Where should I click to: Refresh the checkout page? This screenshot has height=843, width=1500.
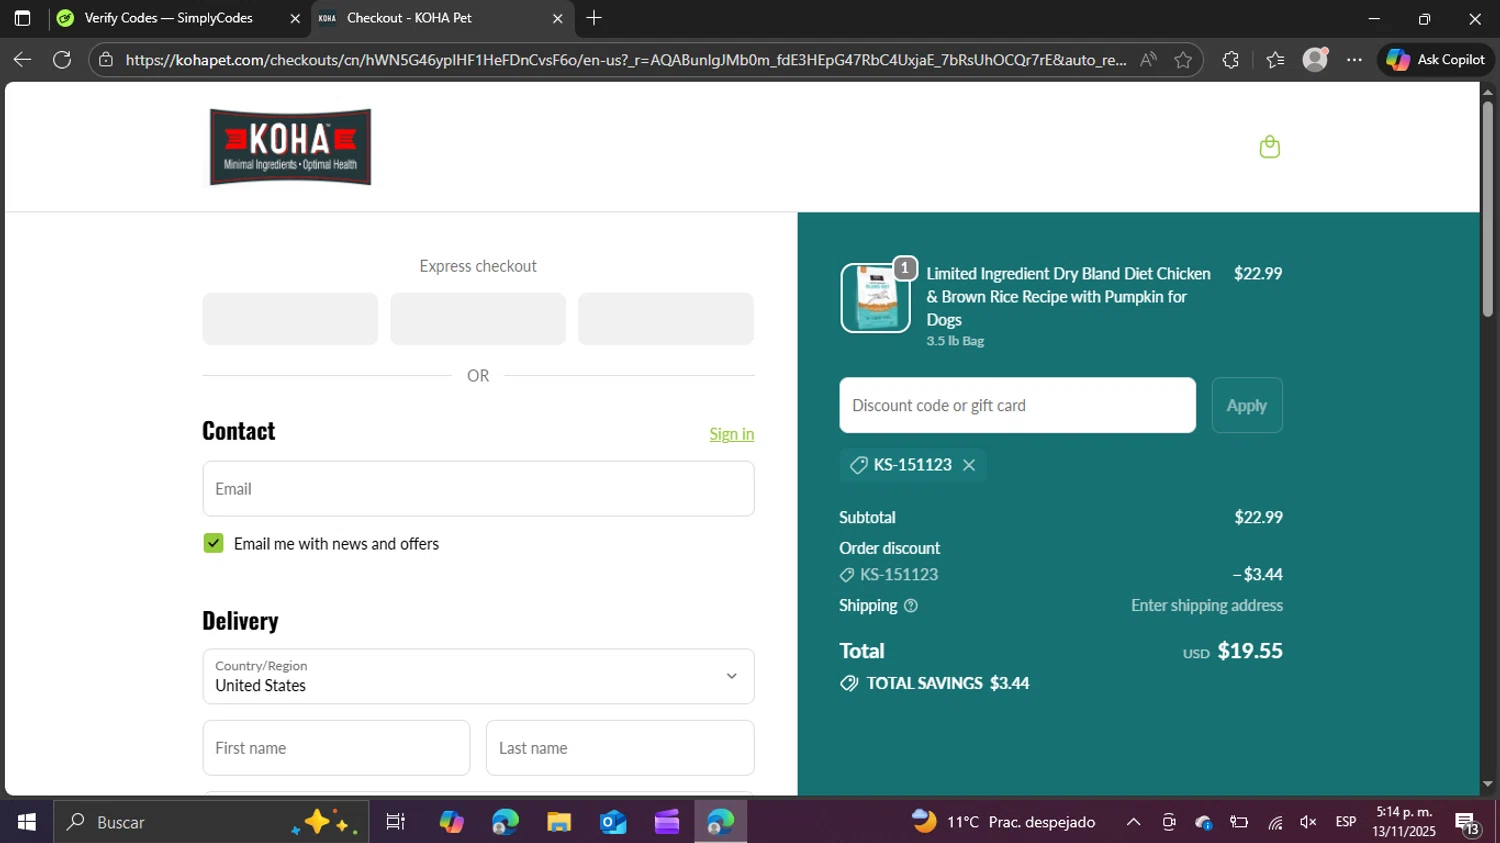(62, 60)
